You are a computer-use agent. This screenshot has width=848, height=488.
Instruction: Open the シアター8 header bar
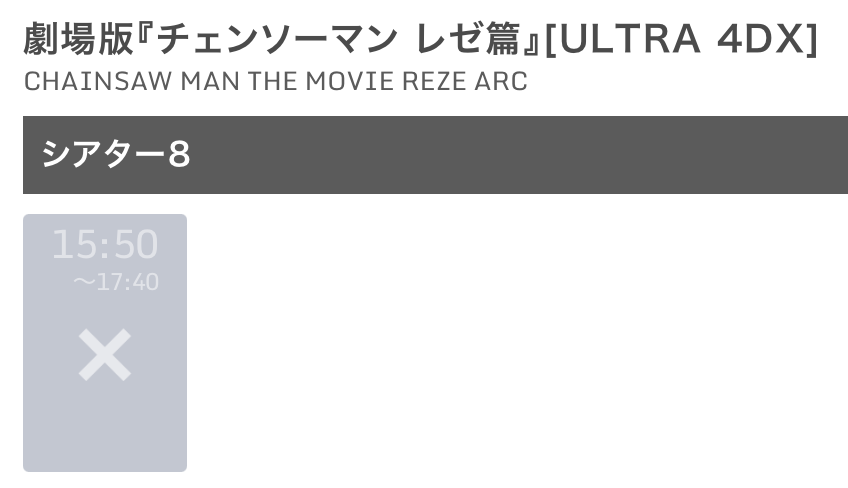tap(435, 155)
